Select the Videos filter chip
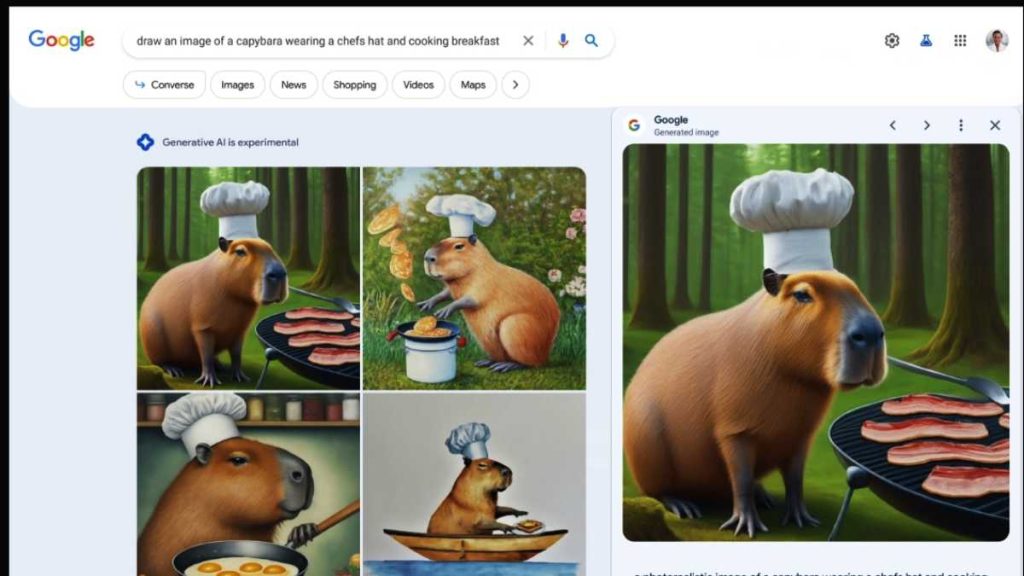This screenshot has width=1024, height=576. (x=418, y=85)
